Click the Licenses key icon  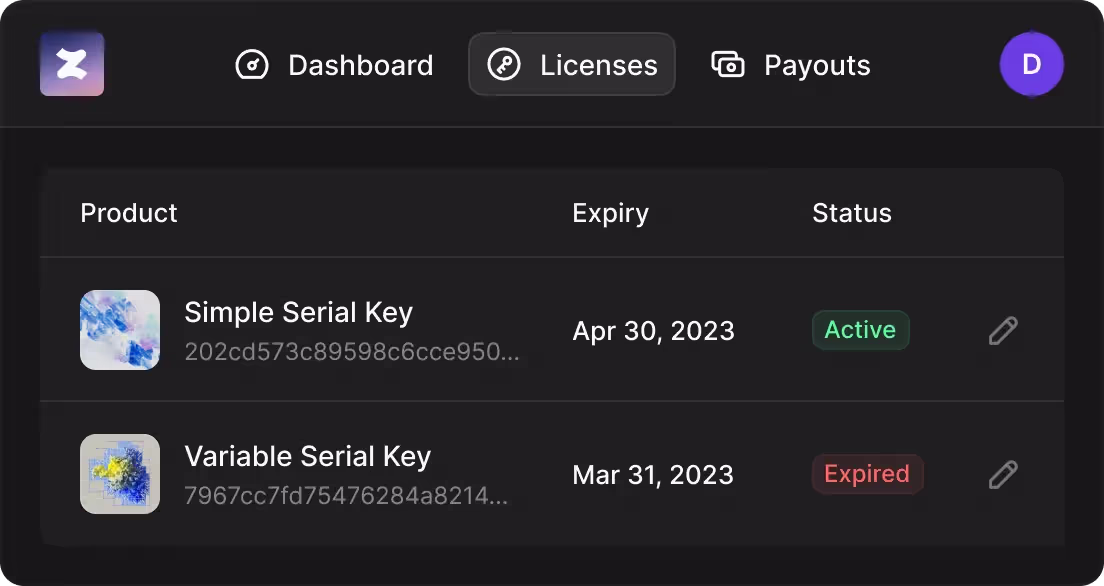(x=504, y=65)
